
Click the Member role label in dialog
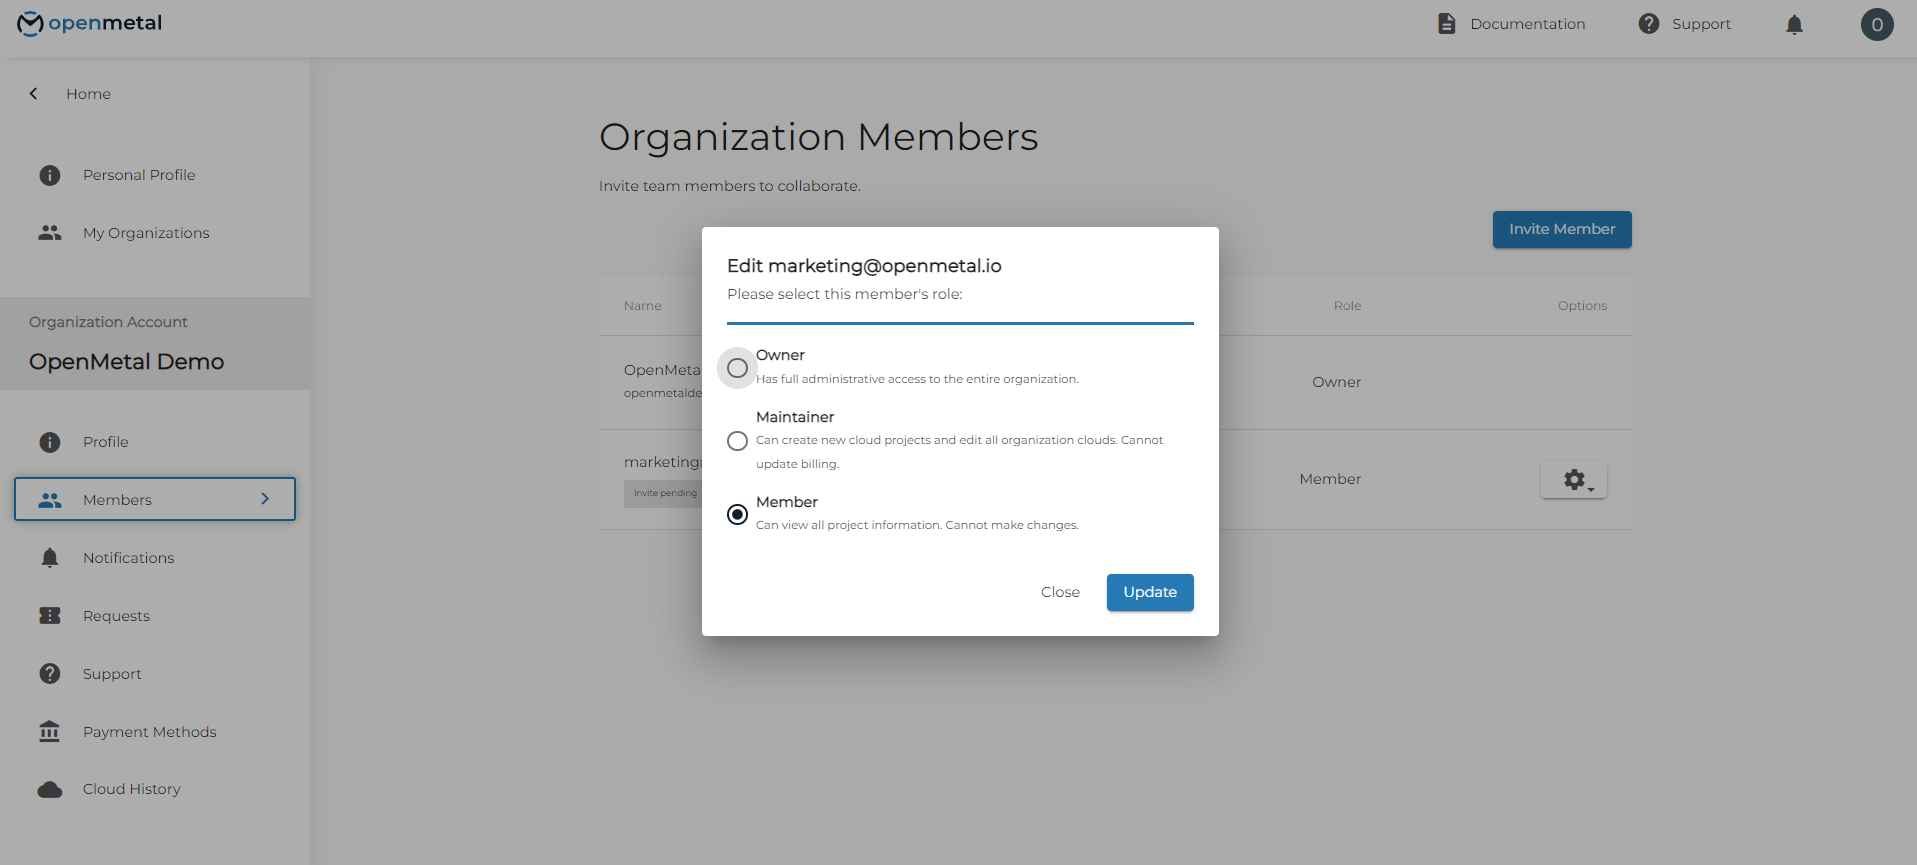[787, 502]
